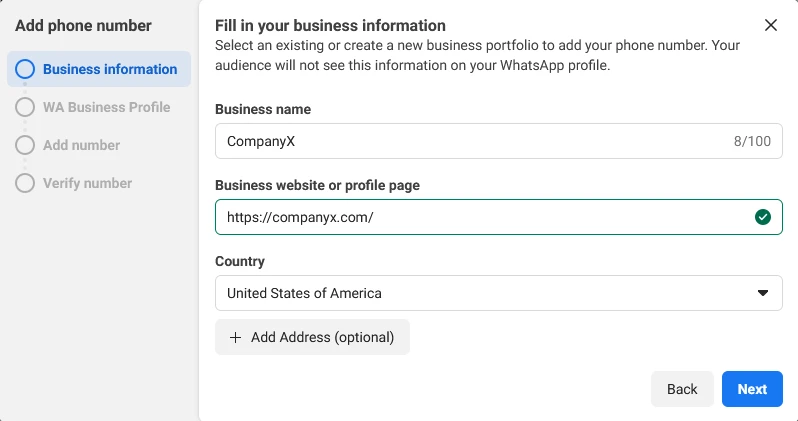Click the Add number step circle
The width and height of the screenshot is (798, 421).
pos(25,145)
